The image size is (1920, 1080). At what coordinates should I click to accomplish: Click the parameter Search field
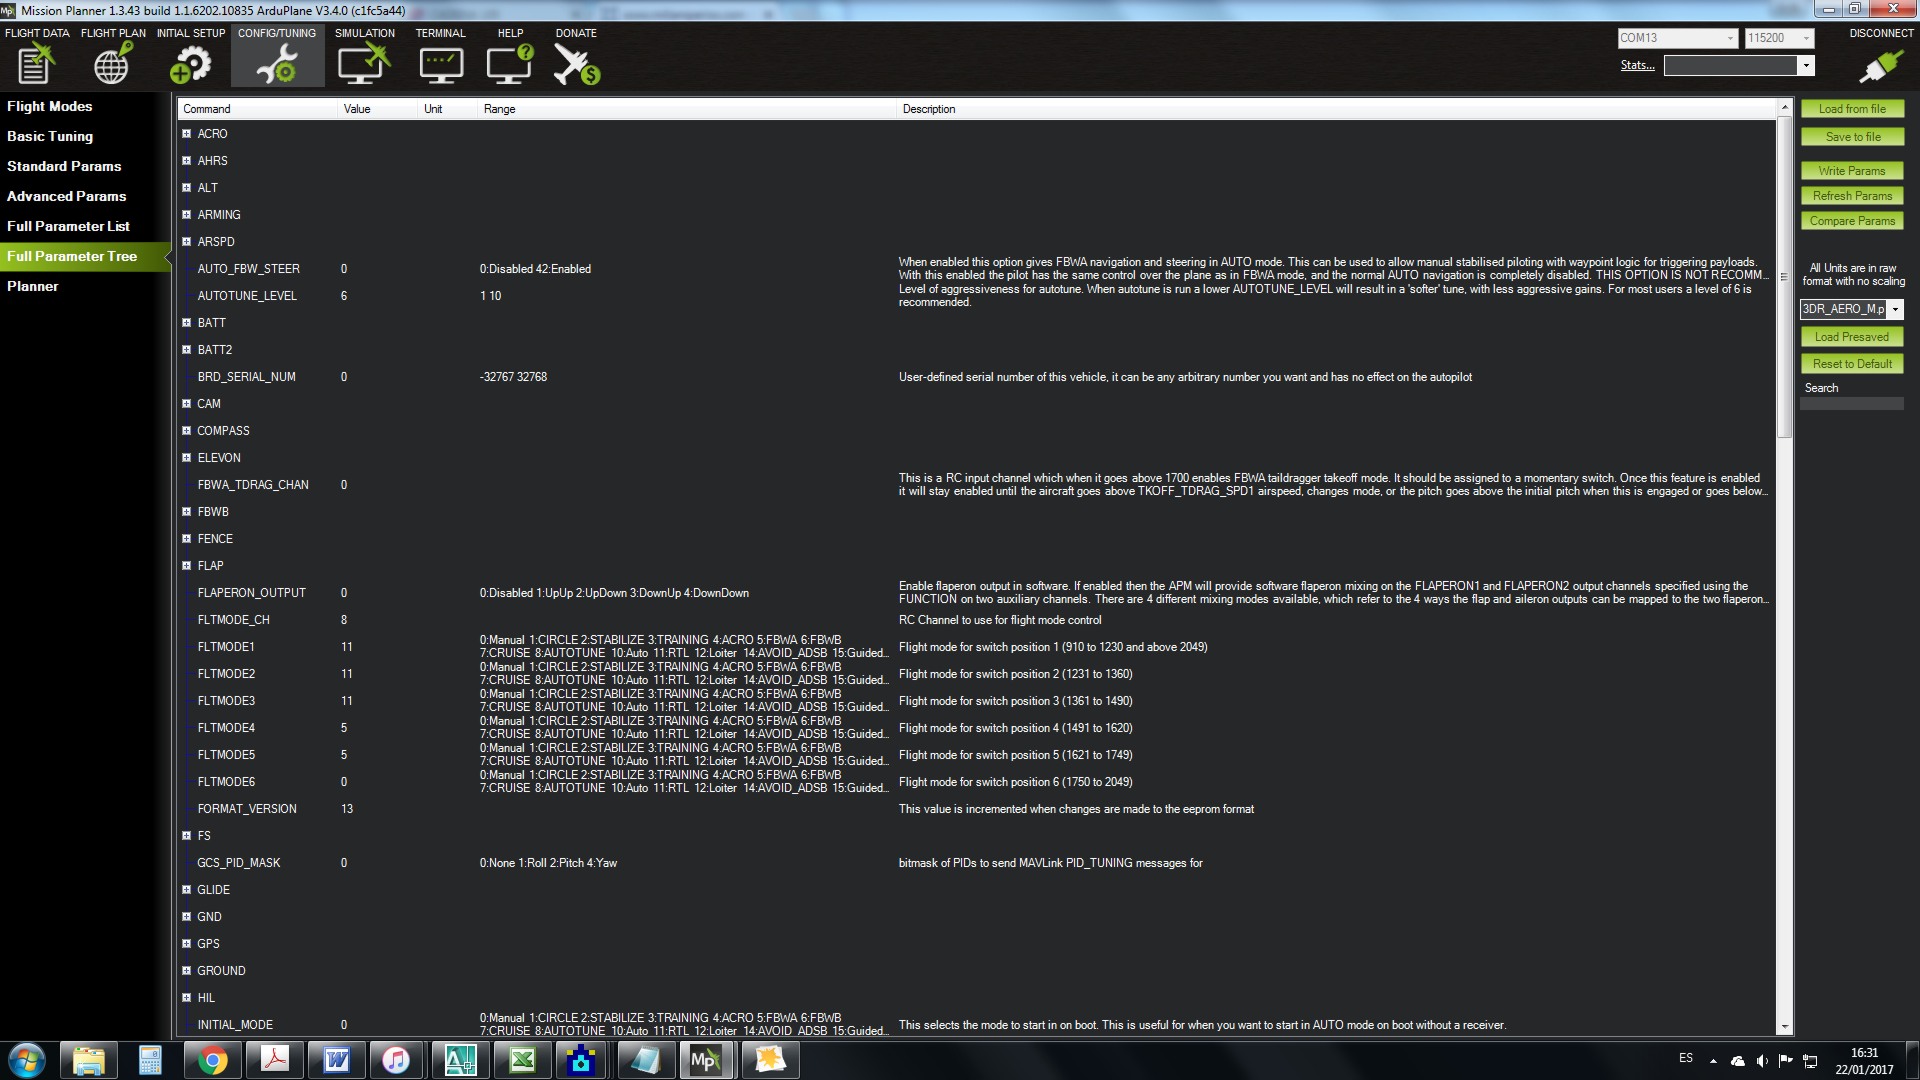(x=1851, y=404)
